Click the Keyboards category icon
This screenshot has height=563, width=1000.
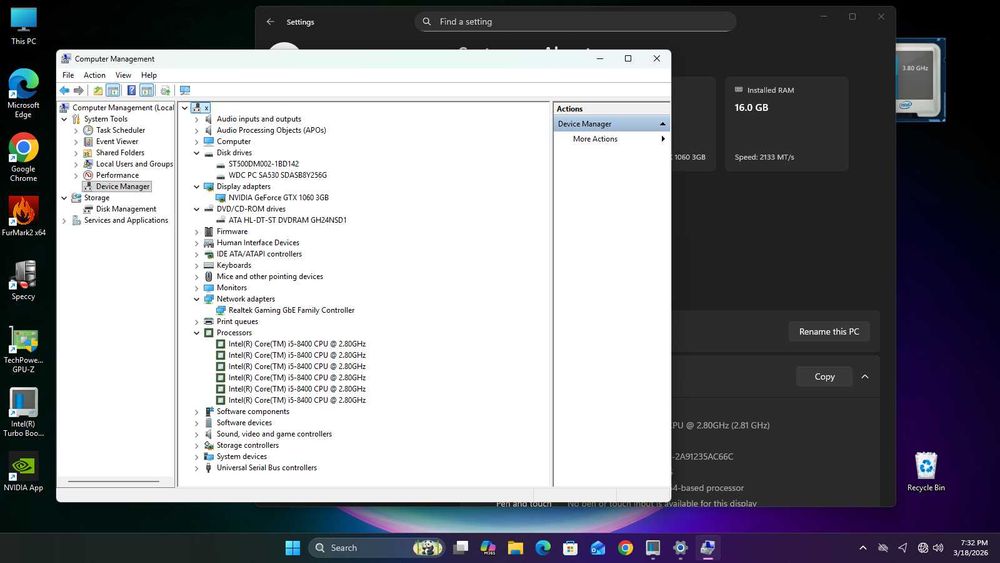(209, 265)
